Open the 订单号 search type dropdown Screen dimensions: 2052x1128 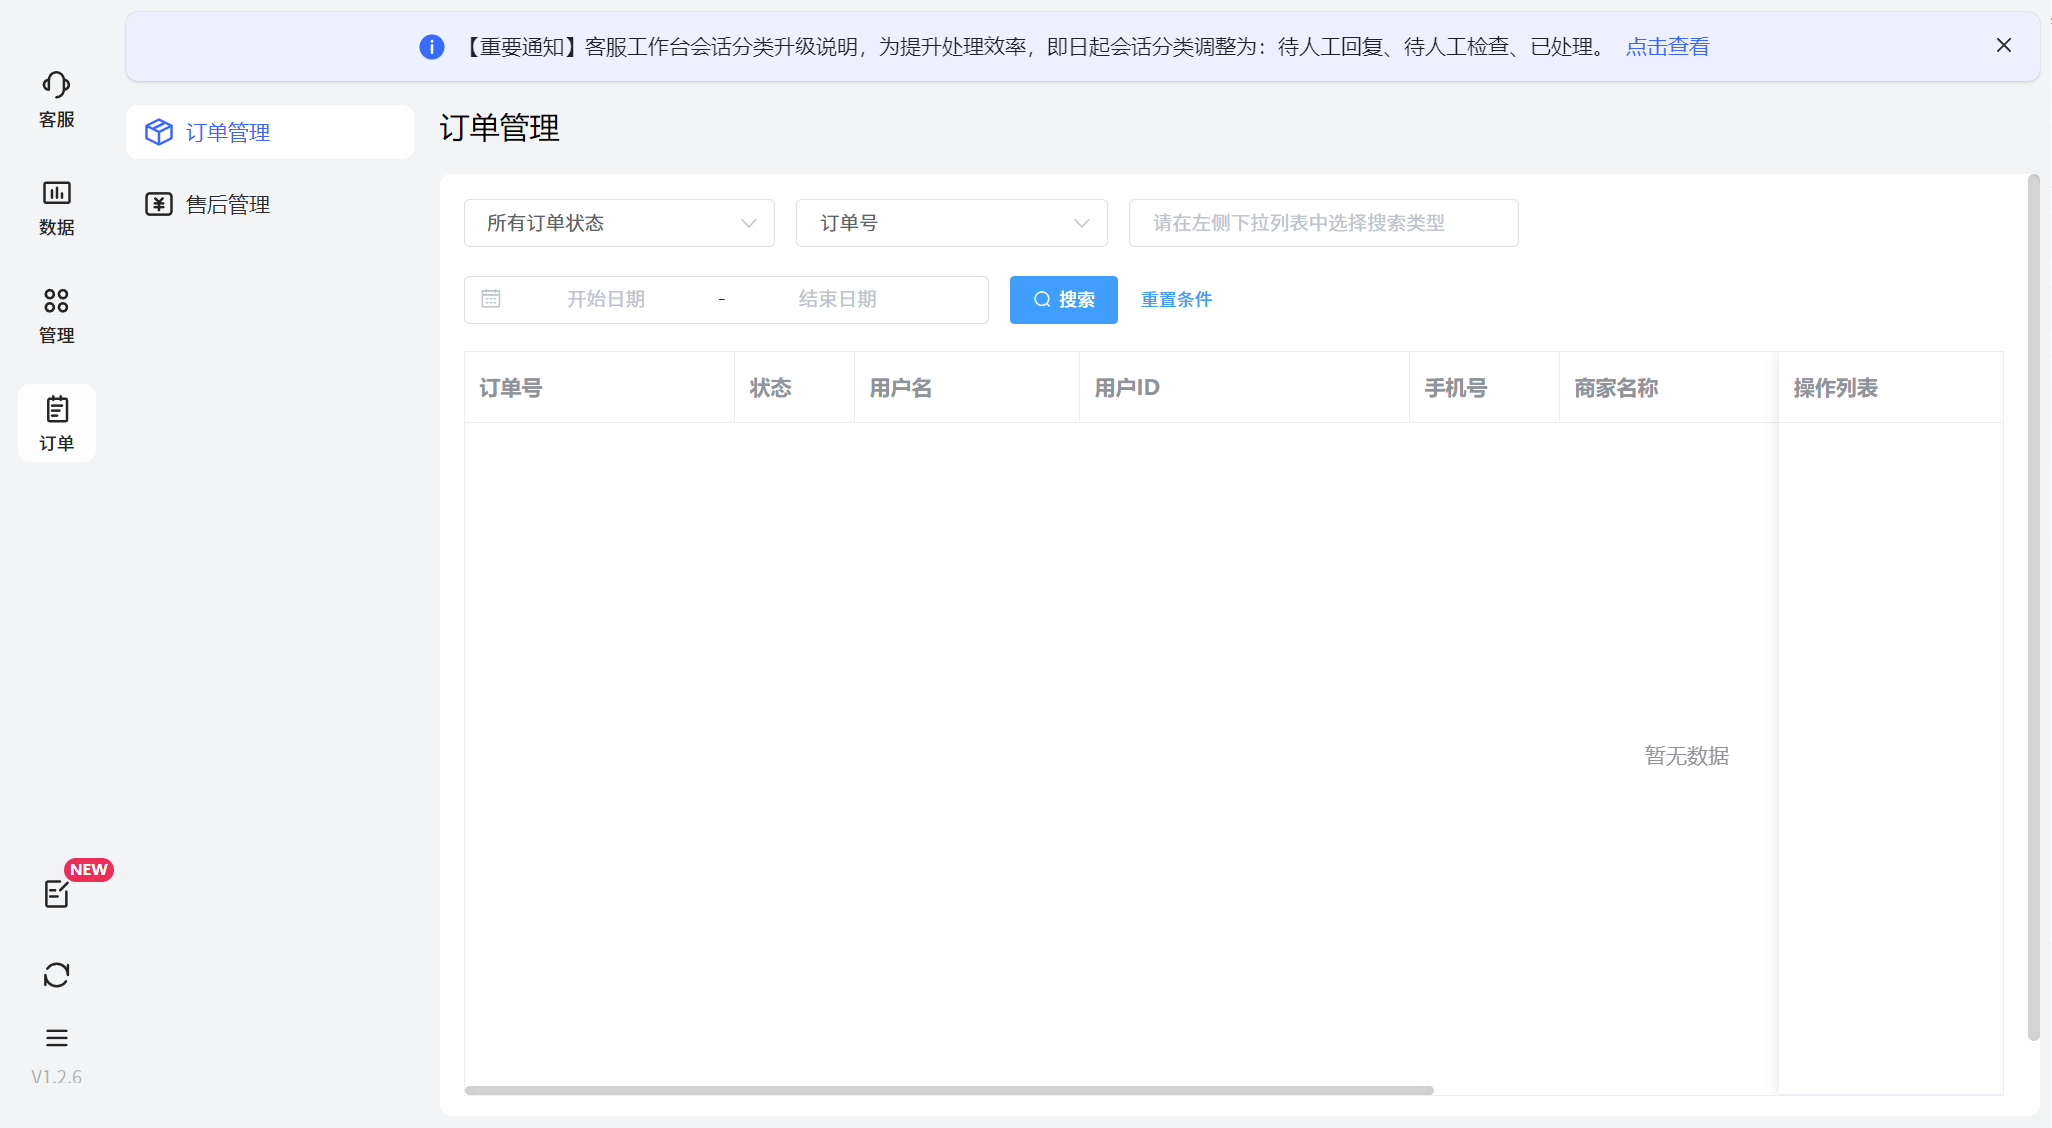[x=950, y=222]
